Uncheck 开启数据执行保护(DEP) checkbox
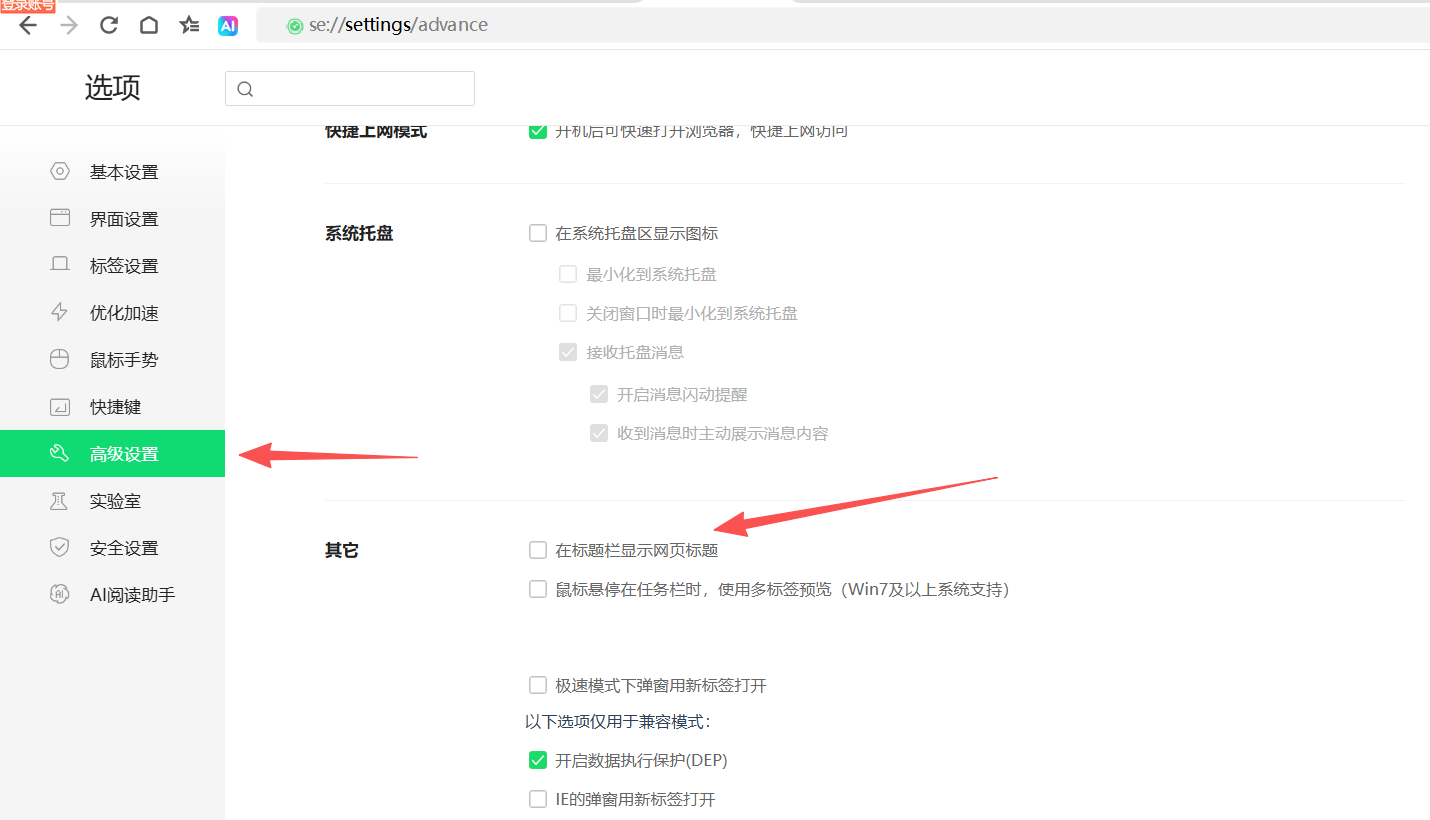This screenshot has height=820, width=1430. tap(538, 761)
